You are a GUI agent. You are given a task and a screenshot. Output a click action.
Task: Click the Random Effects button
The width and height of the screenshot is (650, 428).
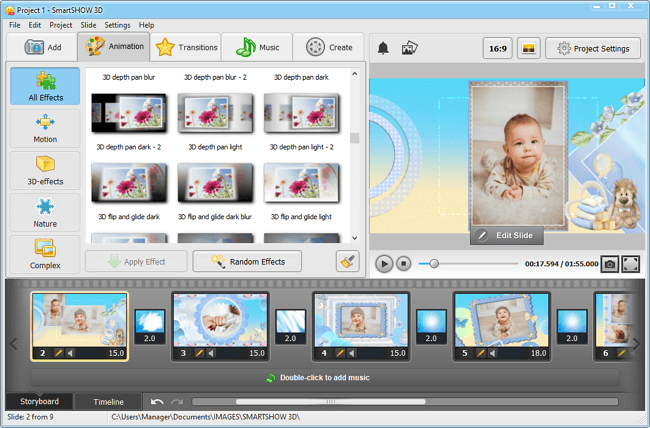click(247, 262)
